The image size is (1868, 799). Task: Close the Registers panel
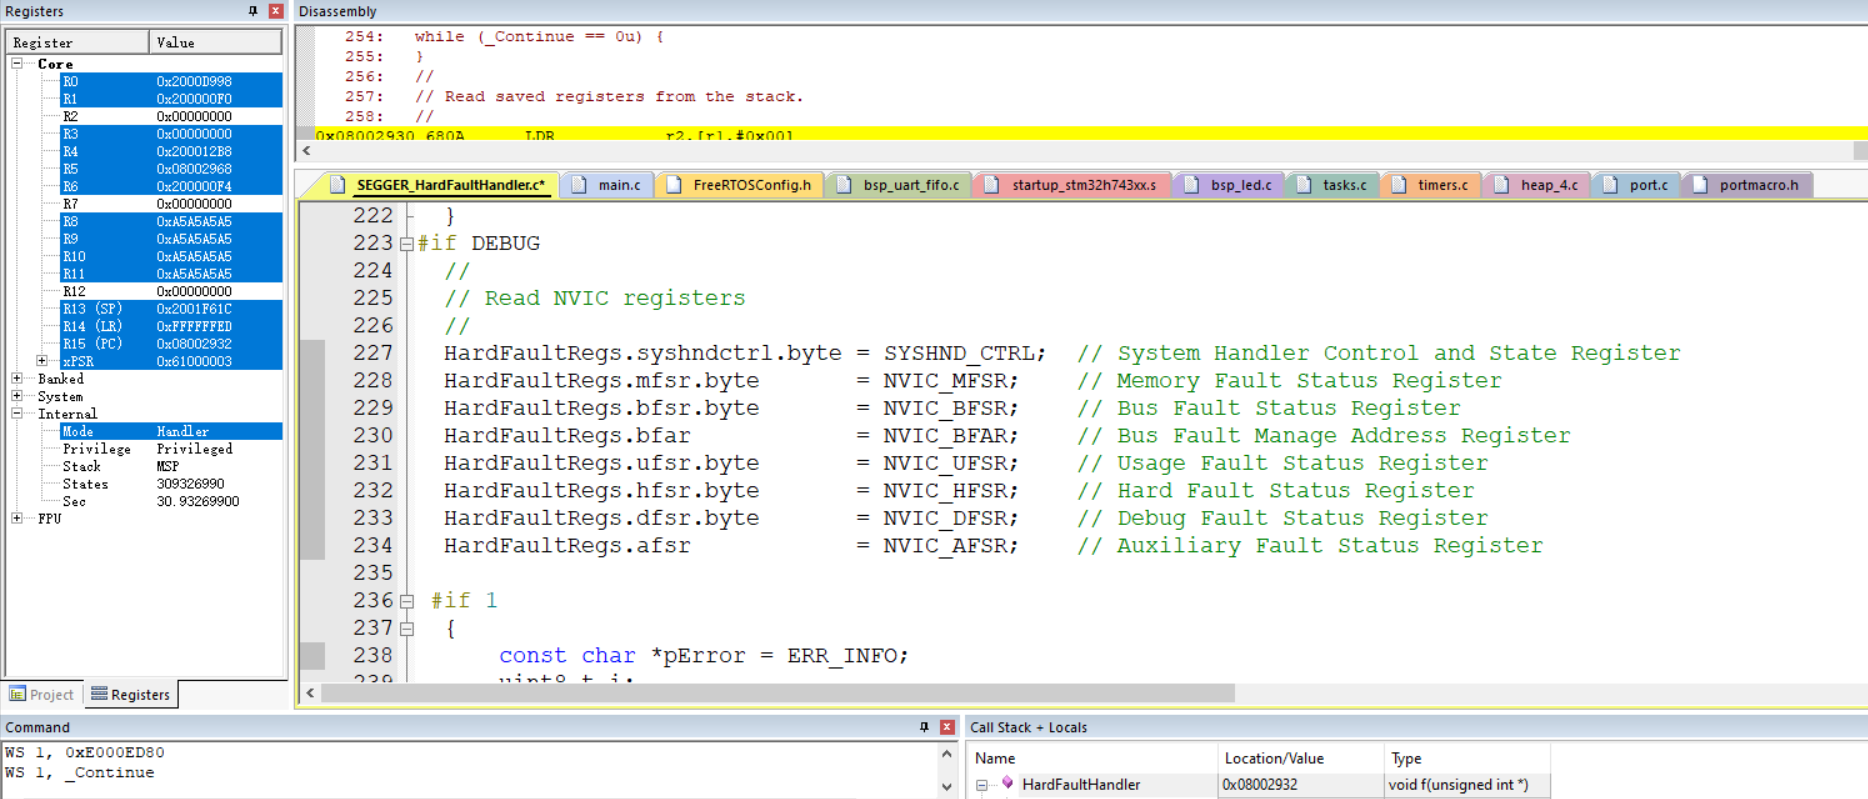pos(276,11)
